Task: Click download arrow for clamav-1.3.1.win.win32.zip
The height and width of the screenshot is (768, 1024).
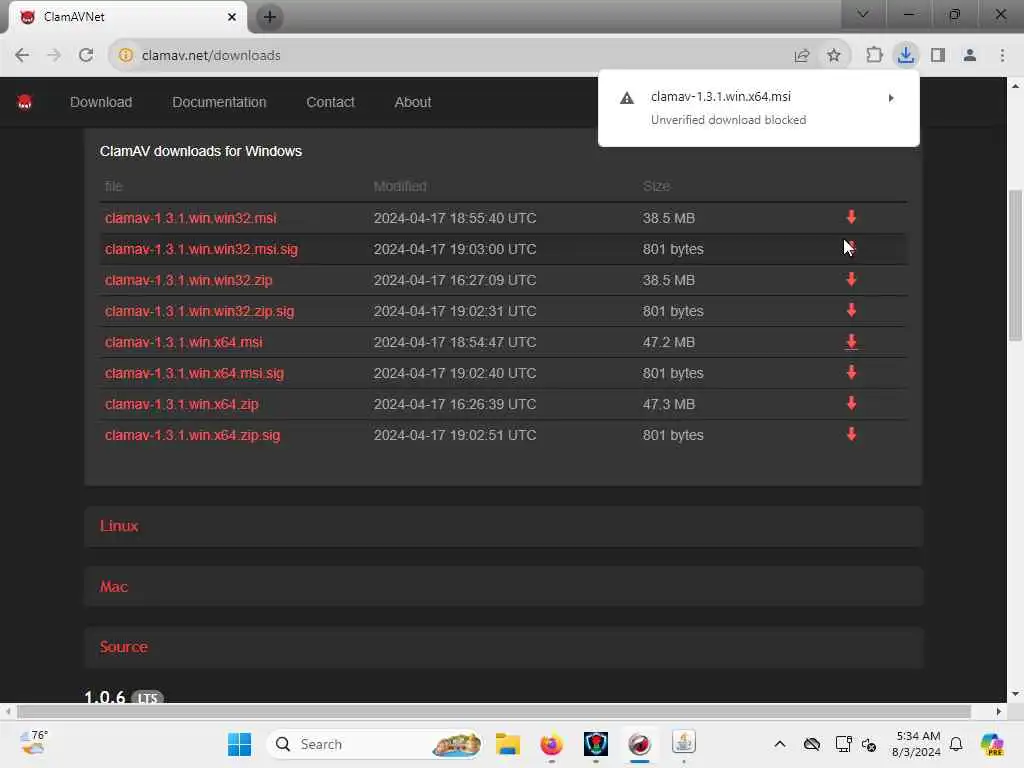Action: [x=851, y=280]
